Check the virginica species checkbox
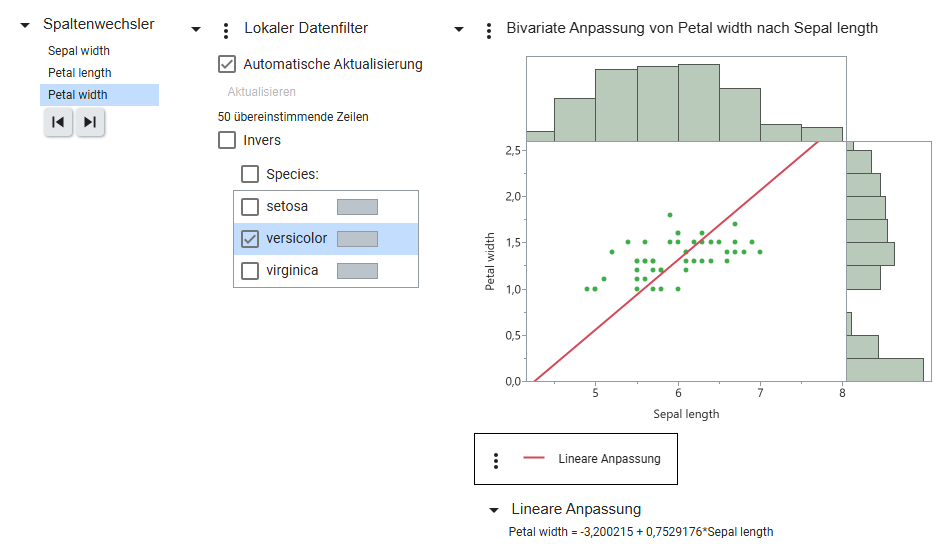 click(x=250, y=271)
